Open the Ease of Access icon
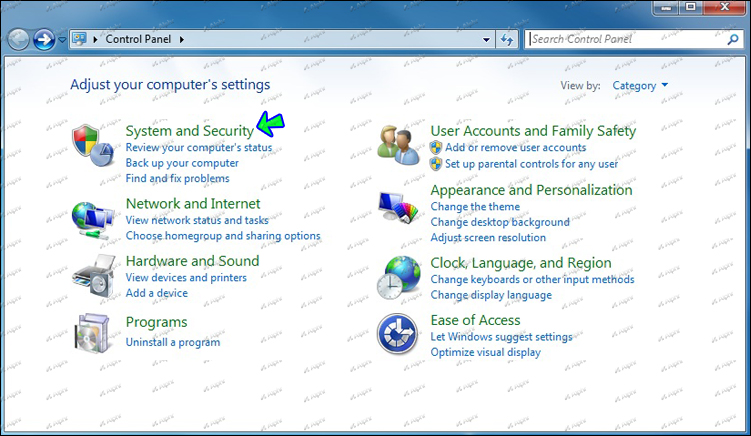 [397, 333]
